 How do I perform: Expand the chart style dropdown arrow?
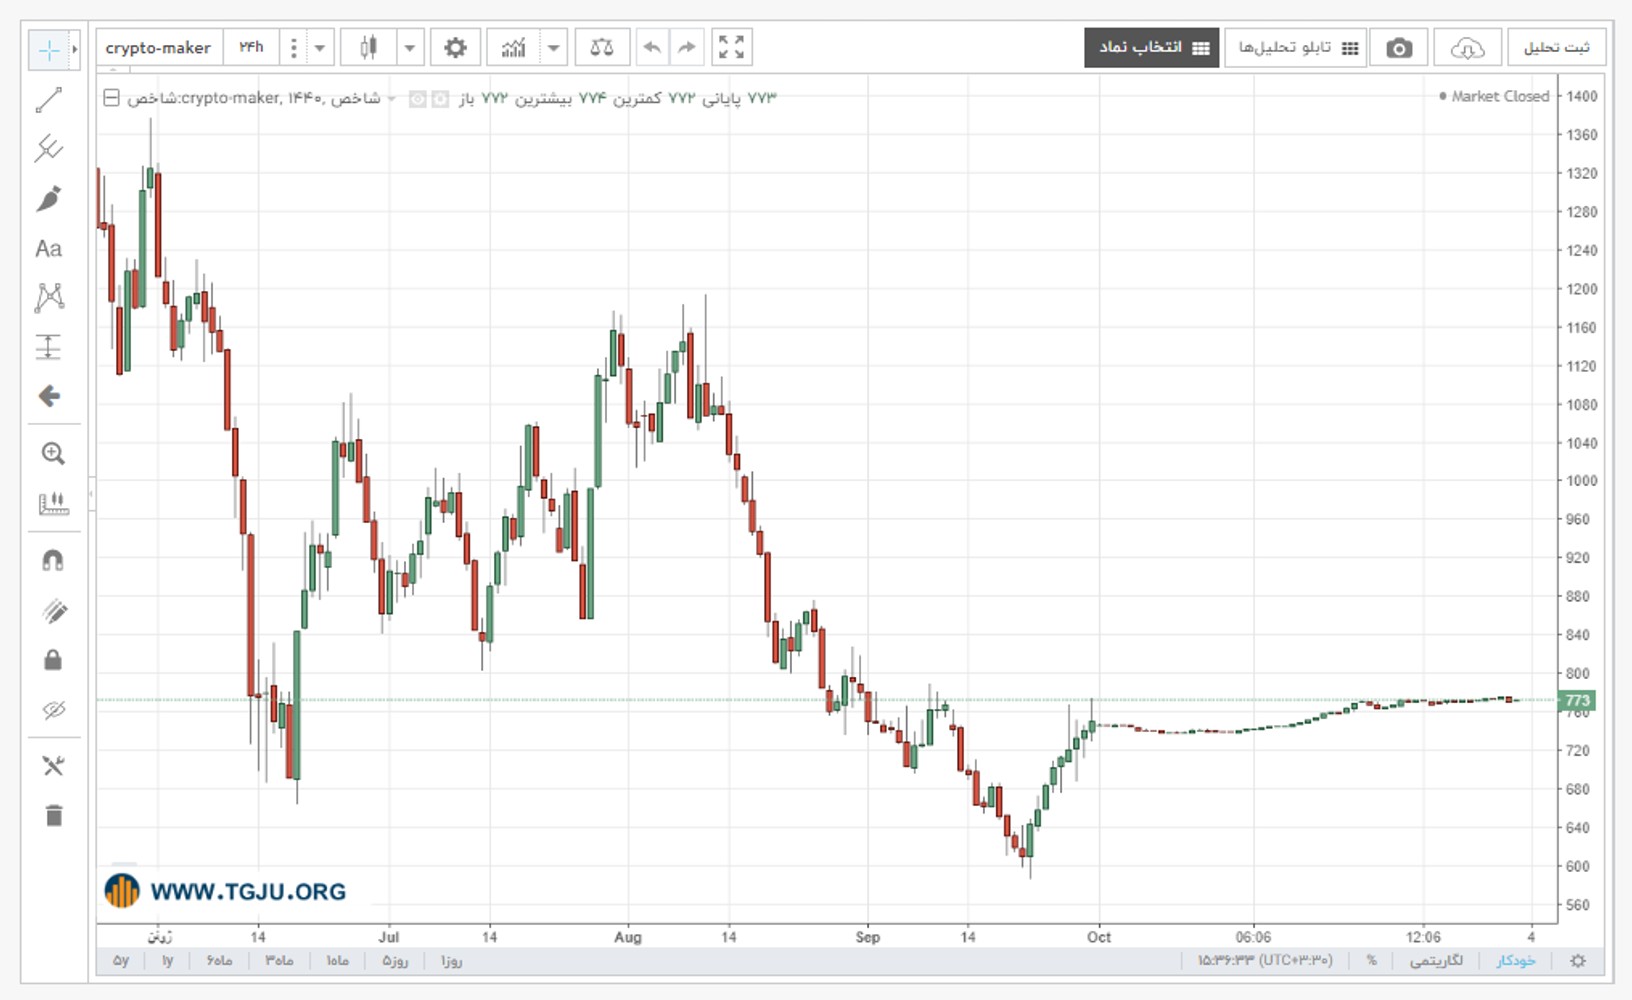coord(410,47)
